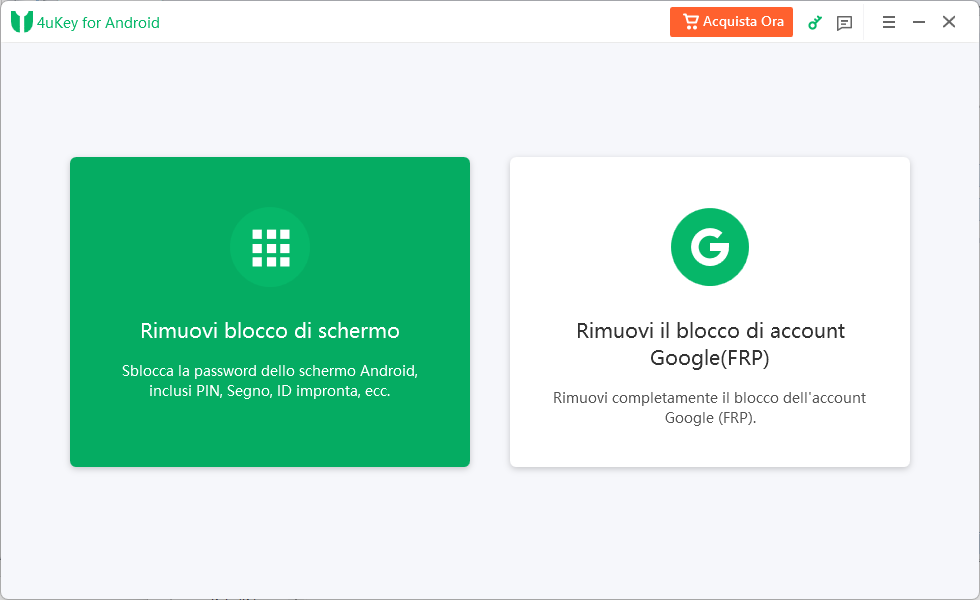Minimize the 4uKey window
The height and width of the screenshot is (600, 980).
click(x=919, y=22)
